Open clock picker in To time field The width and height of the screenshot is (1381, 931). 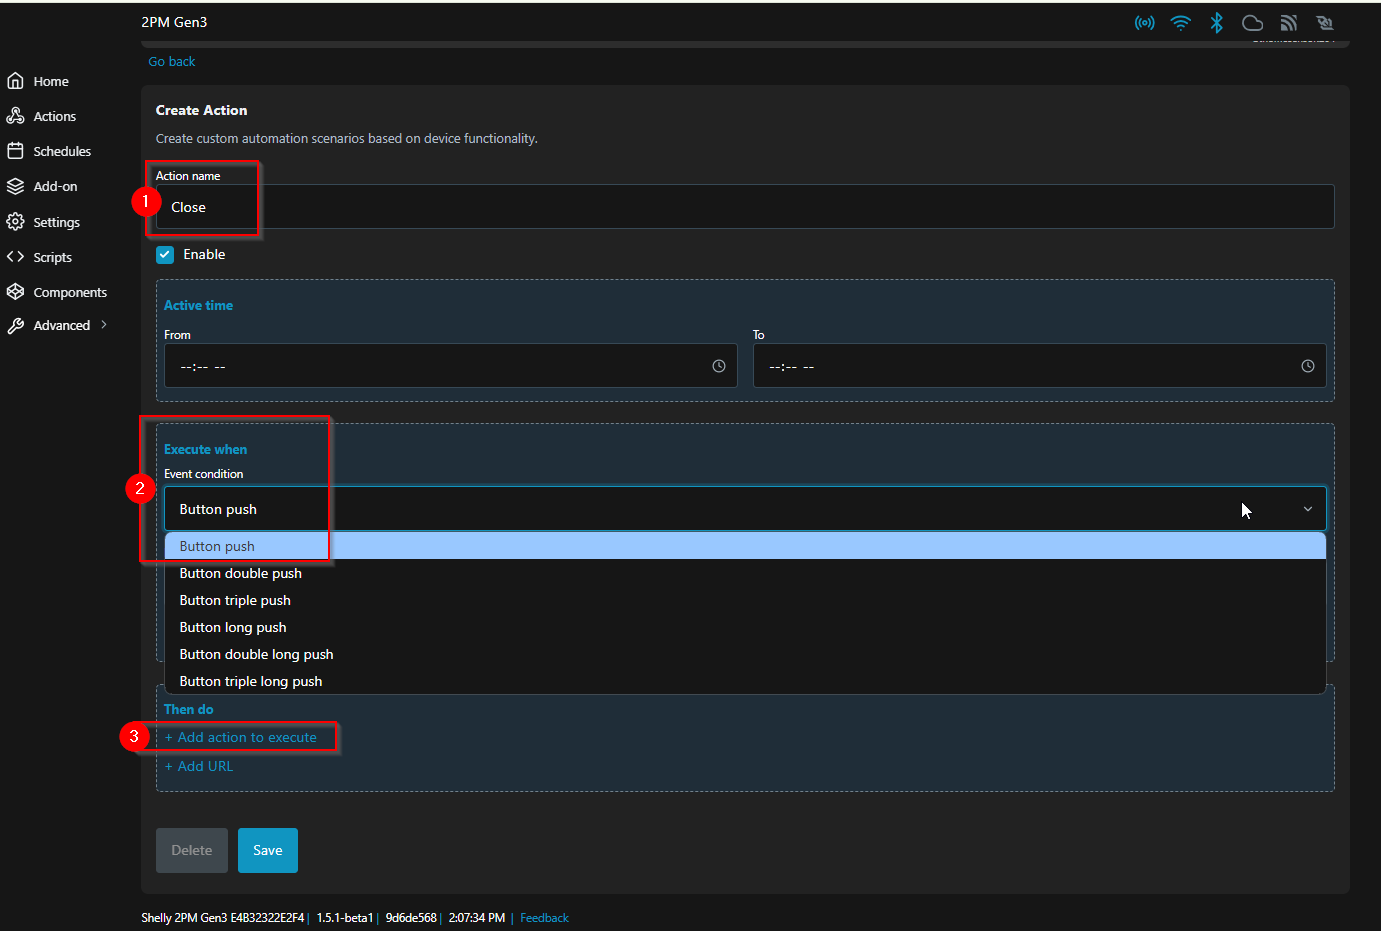1307,366
